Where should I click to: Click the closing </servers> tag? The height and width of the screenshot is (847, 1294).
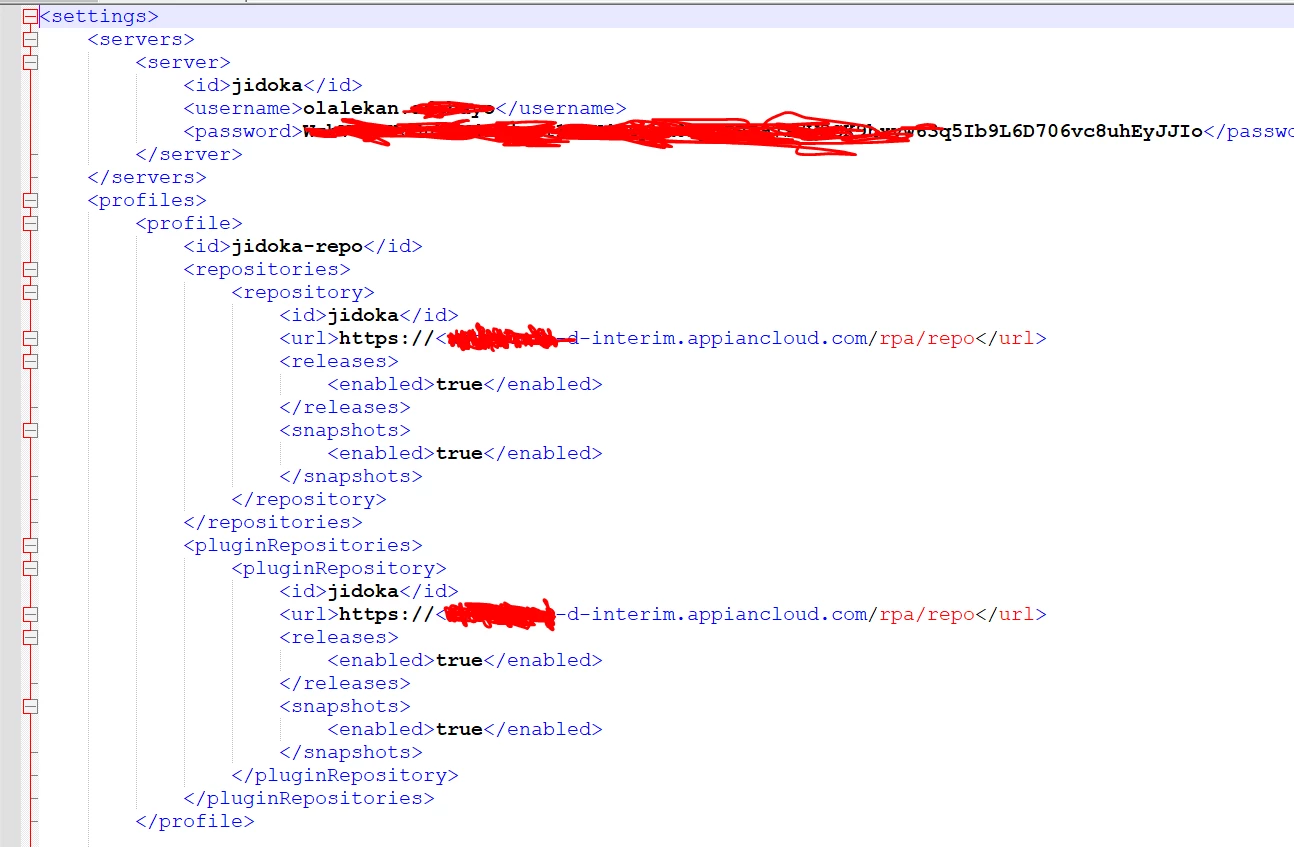coord(147,177)
